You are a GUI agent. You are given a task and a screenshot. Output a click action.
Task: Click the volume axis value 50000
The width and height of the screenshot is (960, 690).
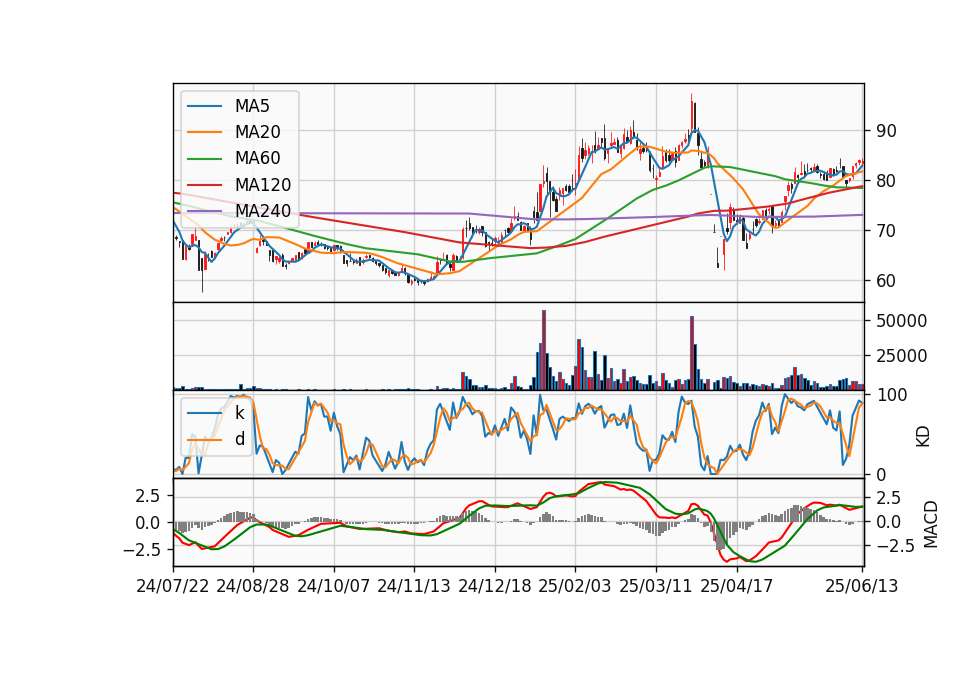pyautogui.click(x=901, y=321)
